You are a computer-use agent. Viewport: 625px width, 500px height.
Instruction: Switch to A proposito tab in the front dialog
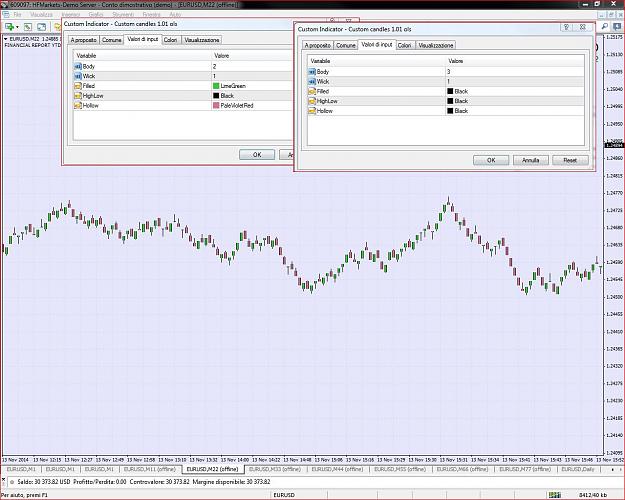(317, 45)
